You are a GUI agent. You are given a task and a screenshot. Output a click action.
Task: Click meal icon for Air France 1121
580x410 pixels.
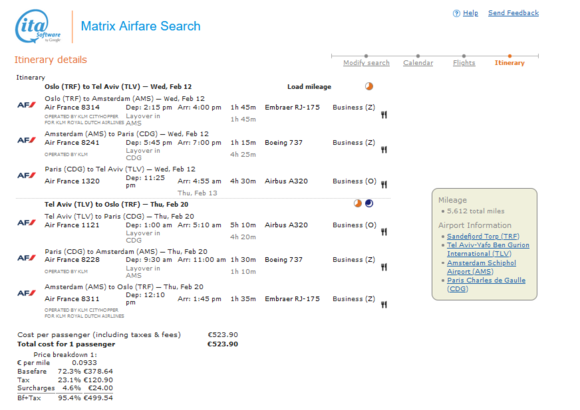[x=384, y=232]
